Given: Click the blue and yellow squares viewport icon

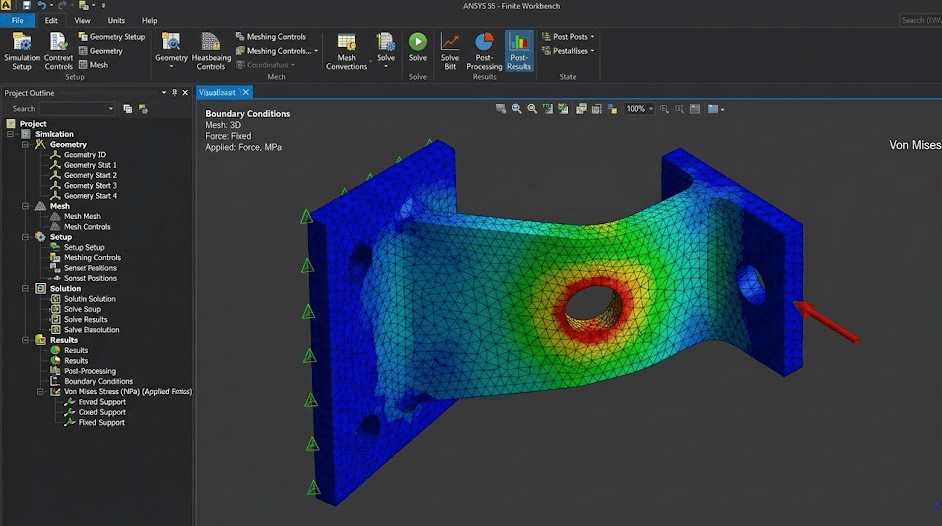Looking at the screenshot, I should [612, 109].
